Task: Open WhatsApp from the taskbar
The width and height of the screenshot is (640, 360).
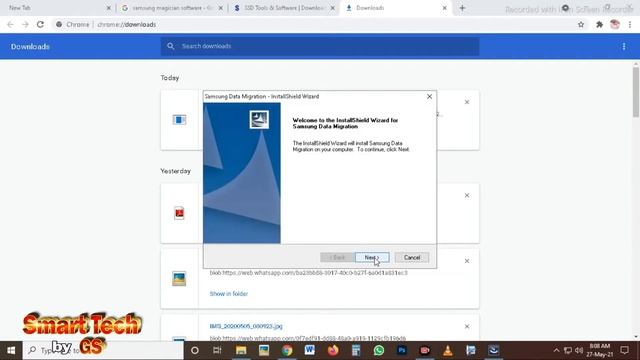Action: click(x=379, y=350)
